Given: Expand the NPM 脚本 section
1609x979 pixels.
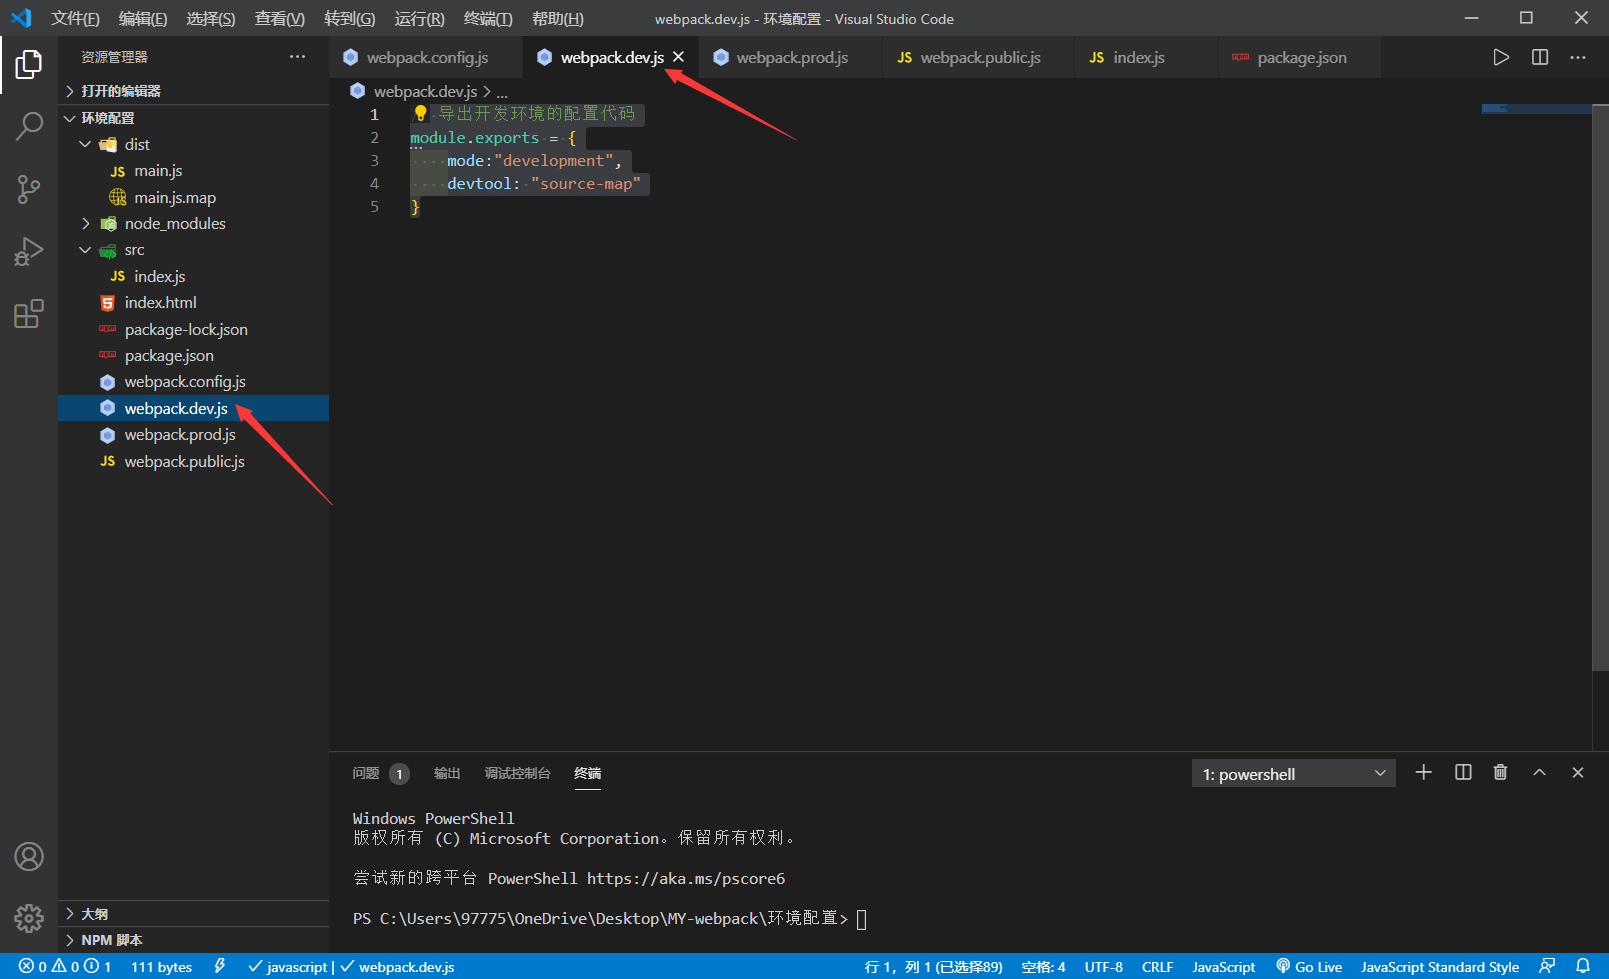Looking at the screenshot, I should point(194,940).
